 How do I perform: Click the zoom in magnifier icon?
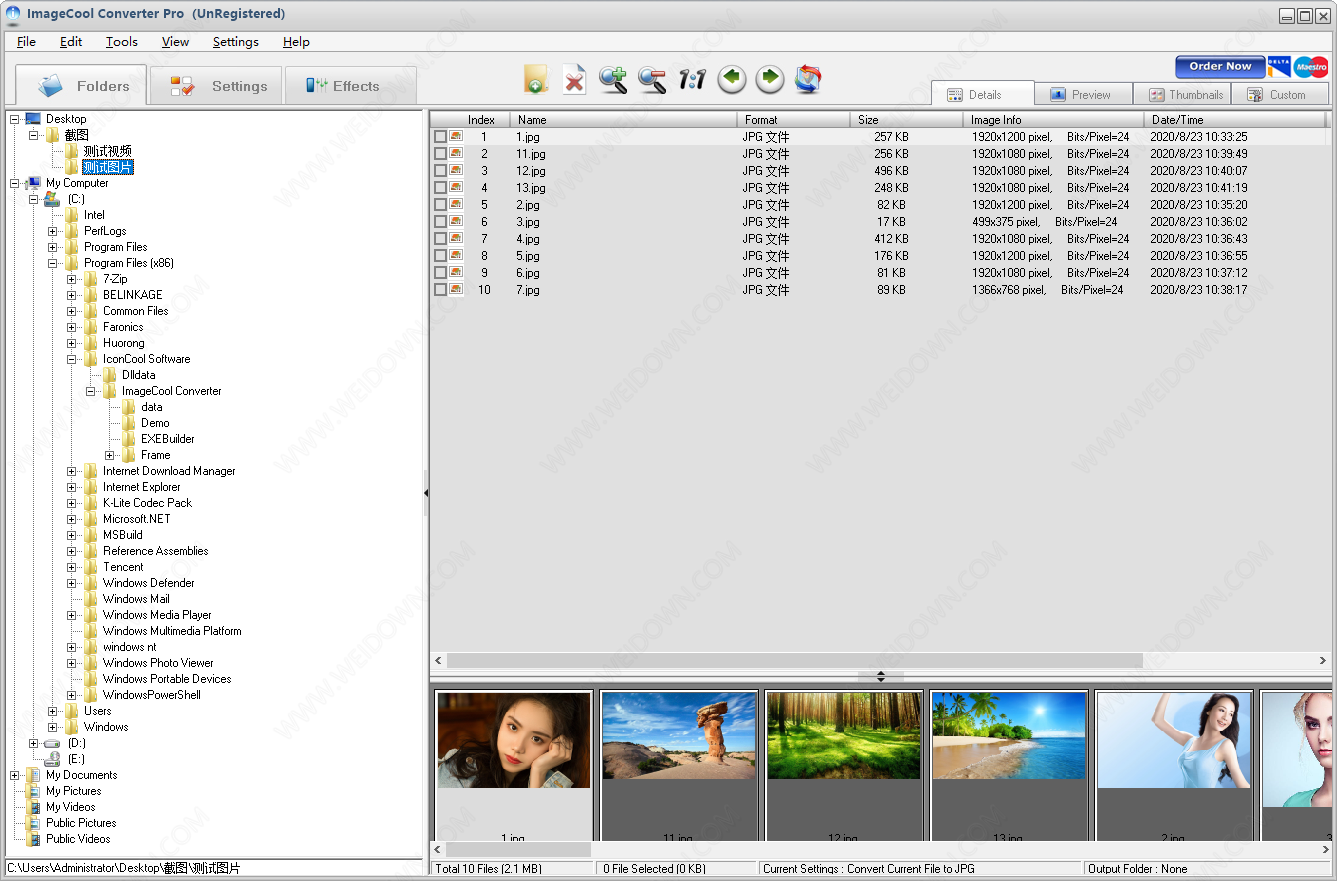(x=613, y=79)
